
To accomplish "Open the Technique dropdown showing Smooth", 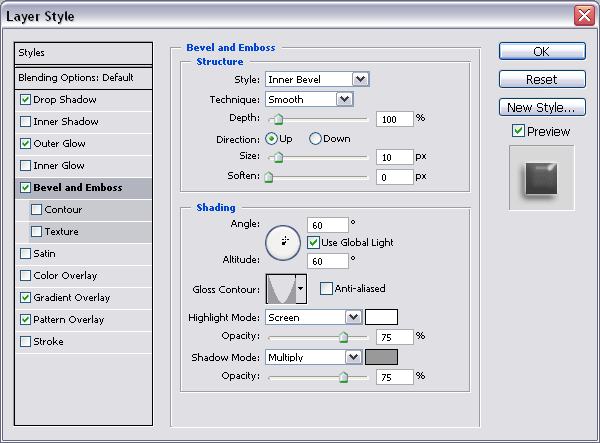I will pyautogui.click(x=309, y=99).
